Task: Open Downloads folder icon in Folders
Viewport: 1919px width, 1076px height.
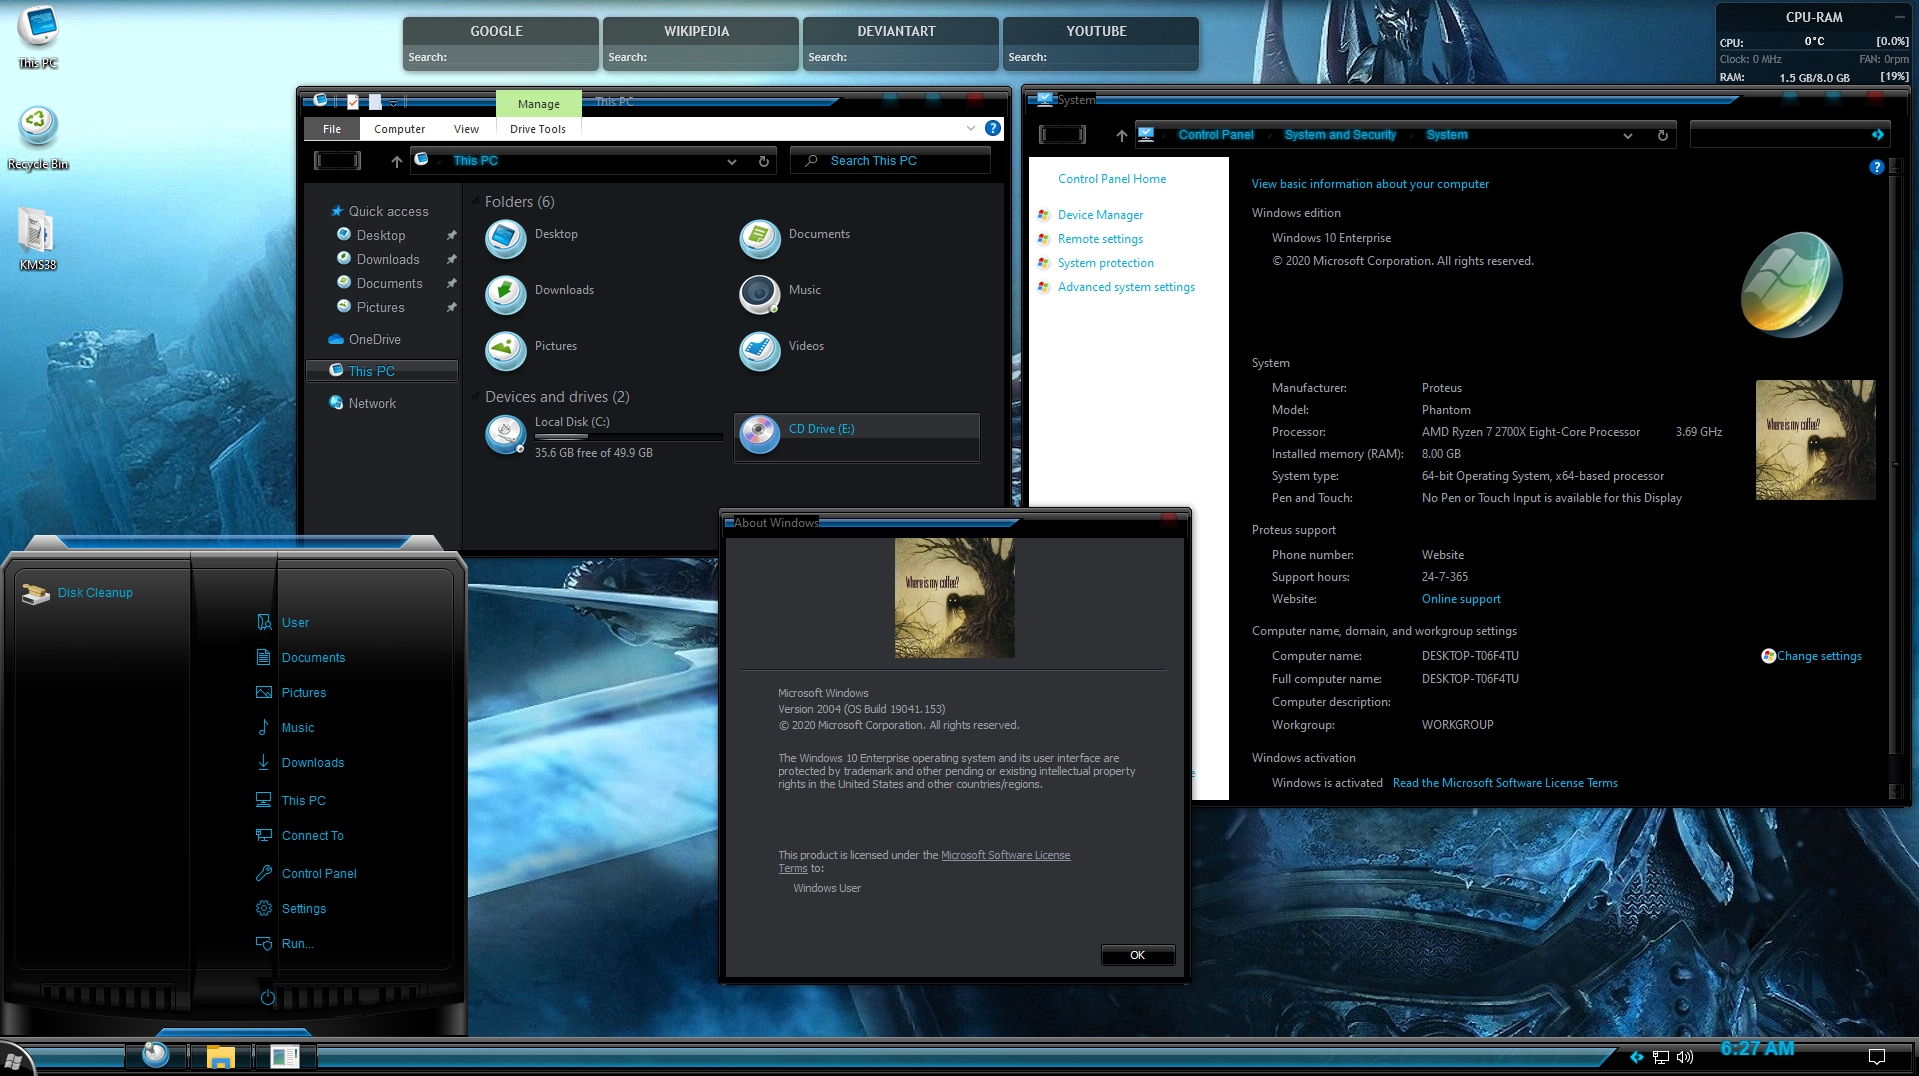Action: click(x=506, y=295)
